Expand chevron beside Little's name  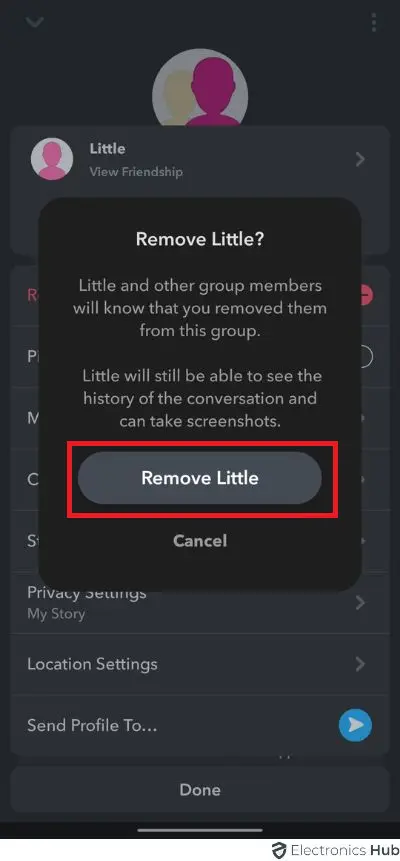click(360, 160)
